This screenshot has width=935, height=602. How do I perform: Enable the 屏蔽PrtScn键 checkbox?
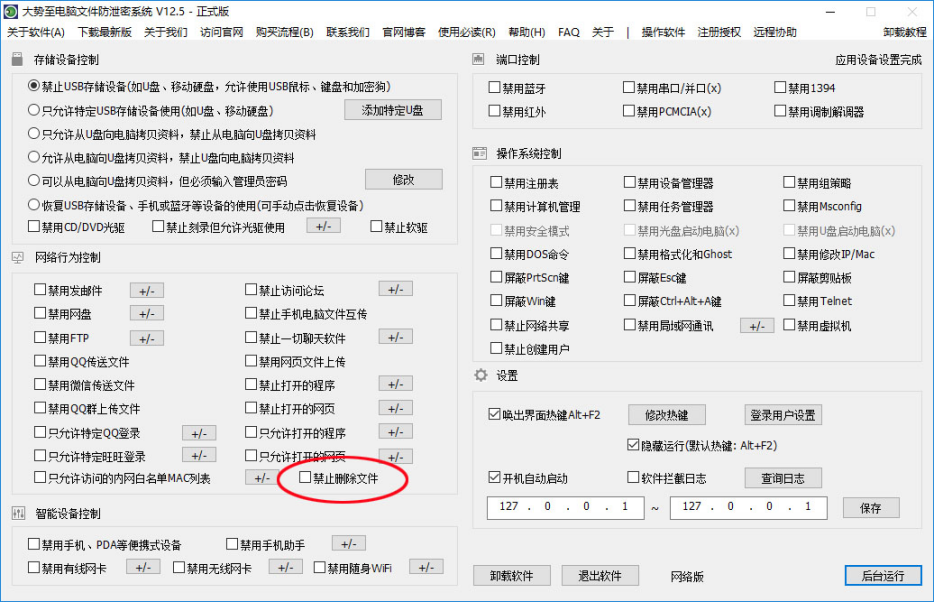[496, 277]
